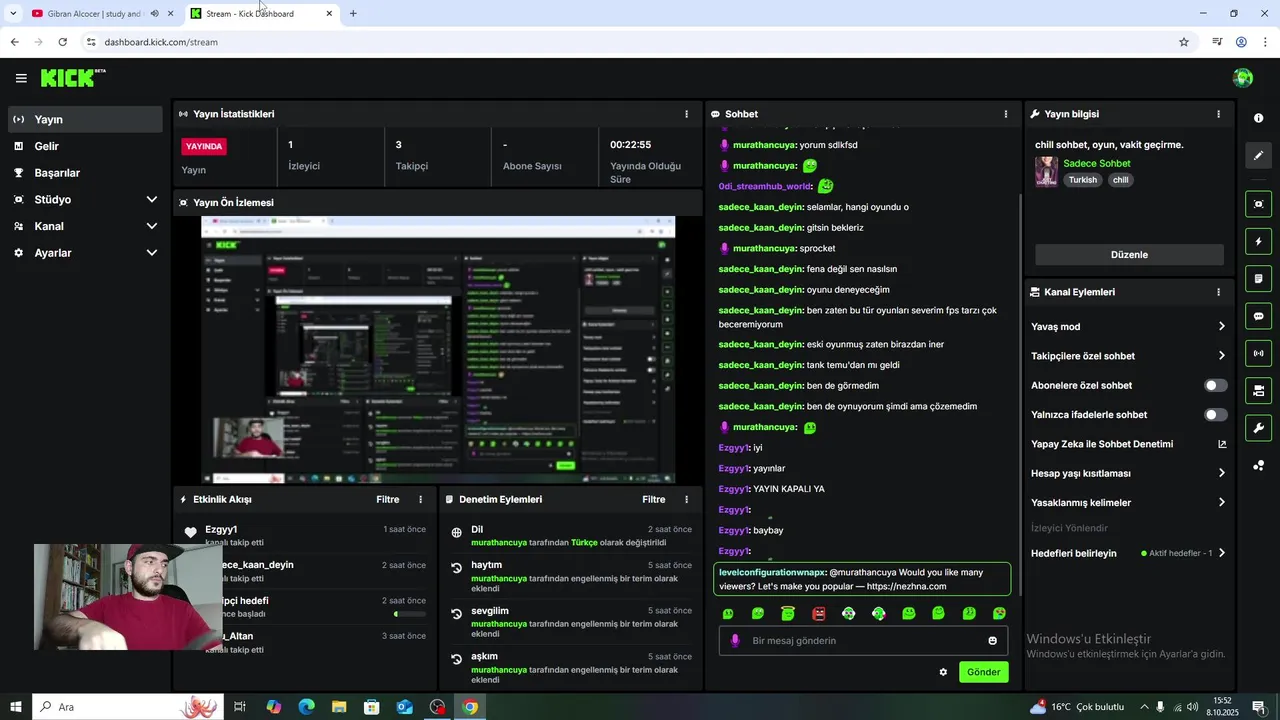Toggle Yalnızca ifadelerle sohbet switch
The height and width of the screenshot is (720, 1280).
1216,415
